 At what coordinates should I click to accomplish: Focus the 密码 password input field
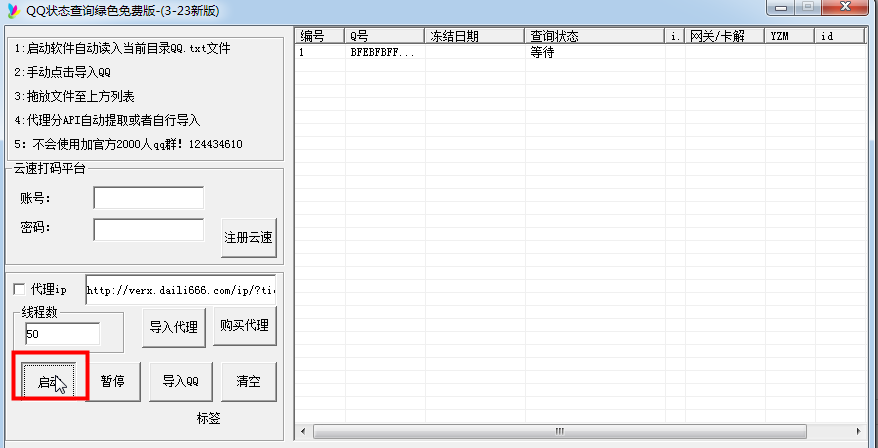point(149,230)
